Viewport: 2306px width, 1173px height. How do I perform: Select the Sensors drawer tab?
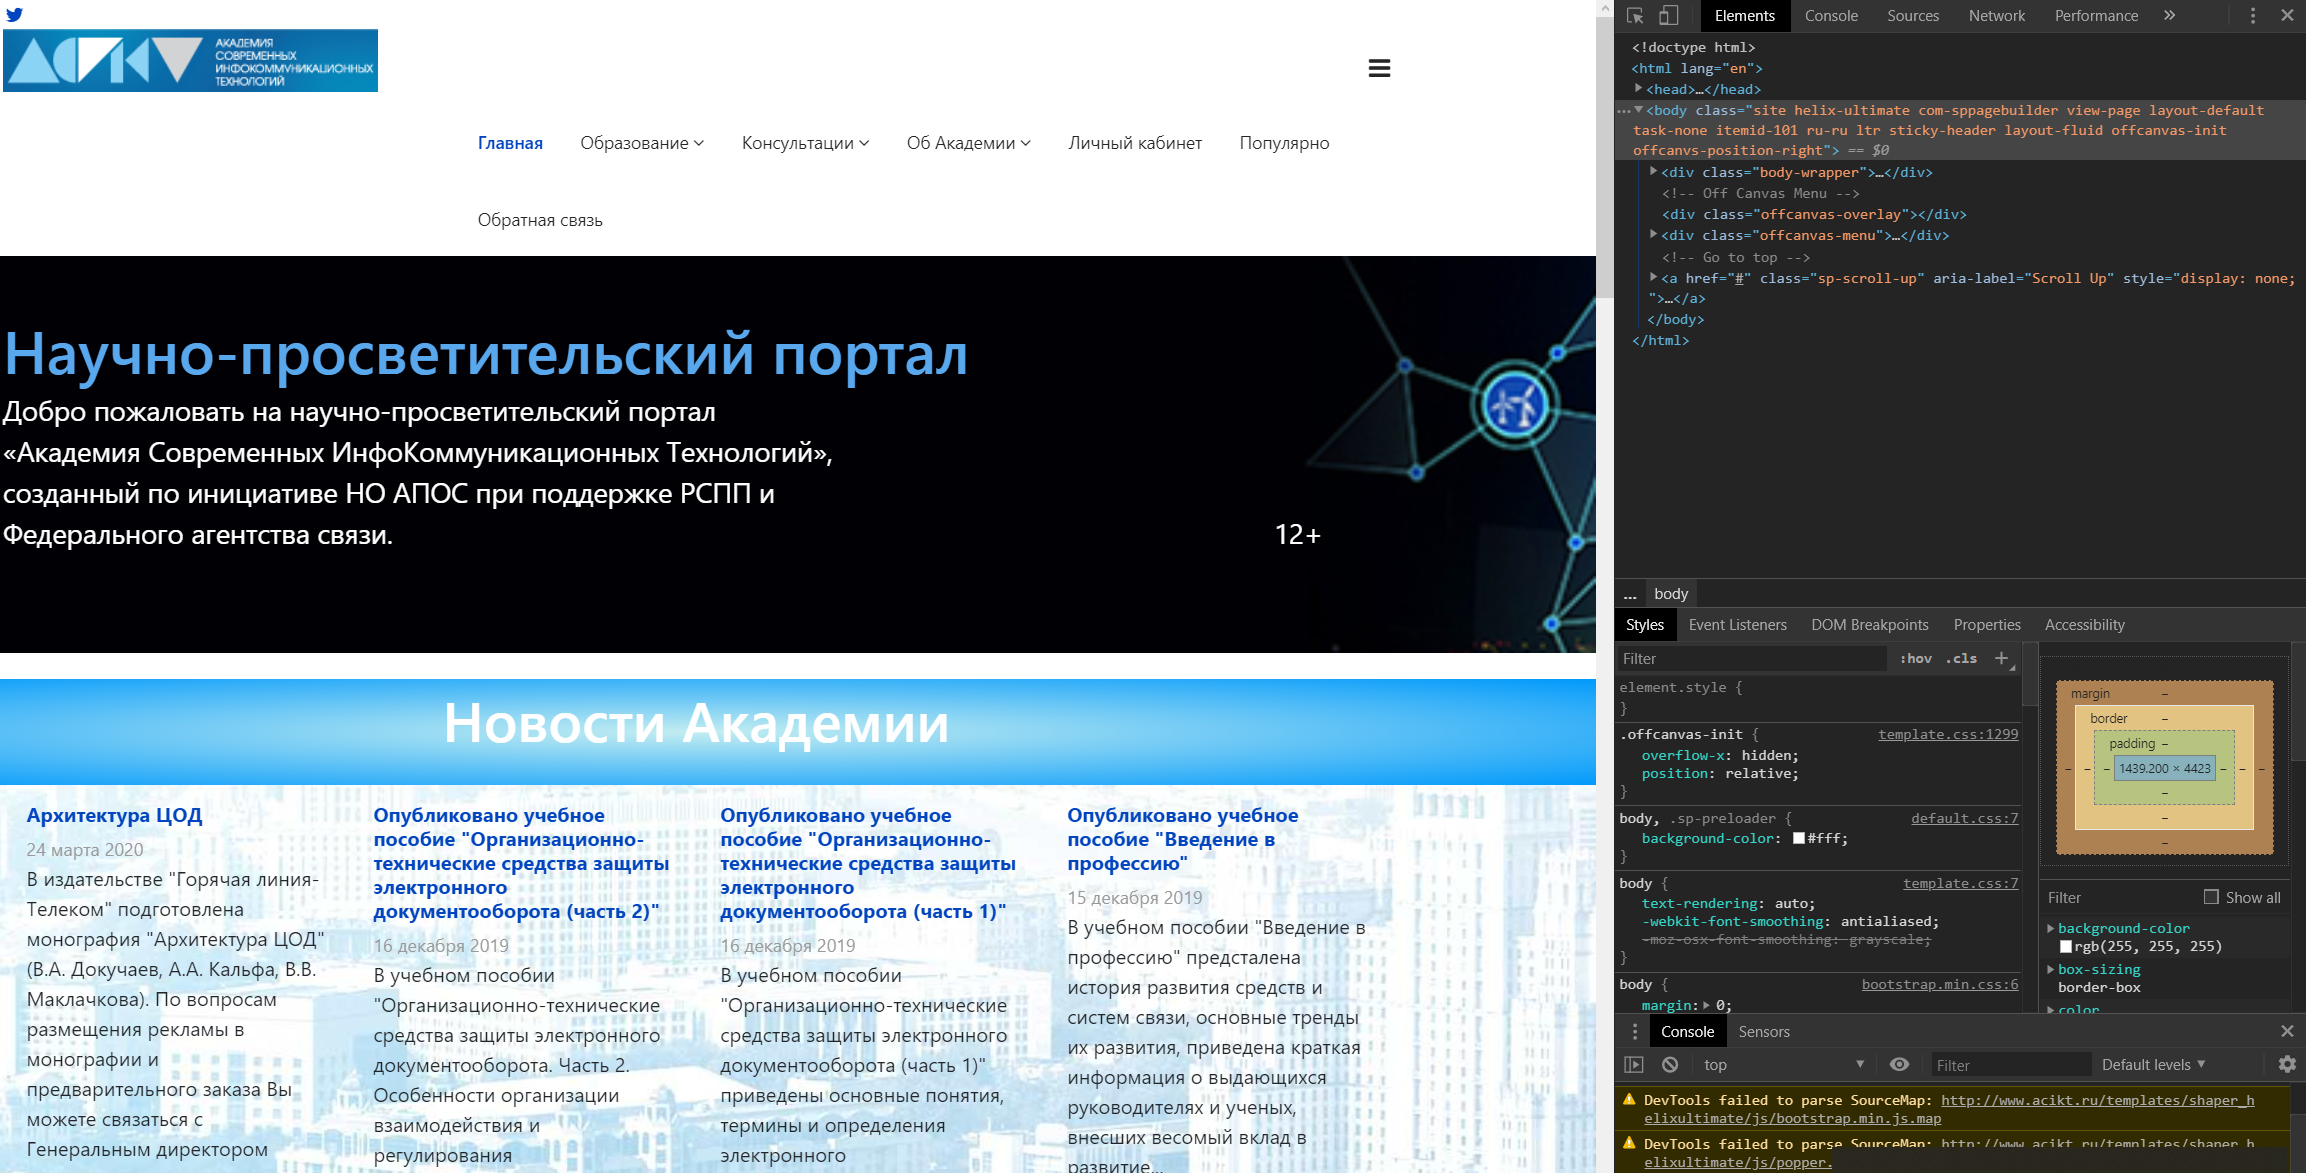coord(1764,1032)
